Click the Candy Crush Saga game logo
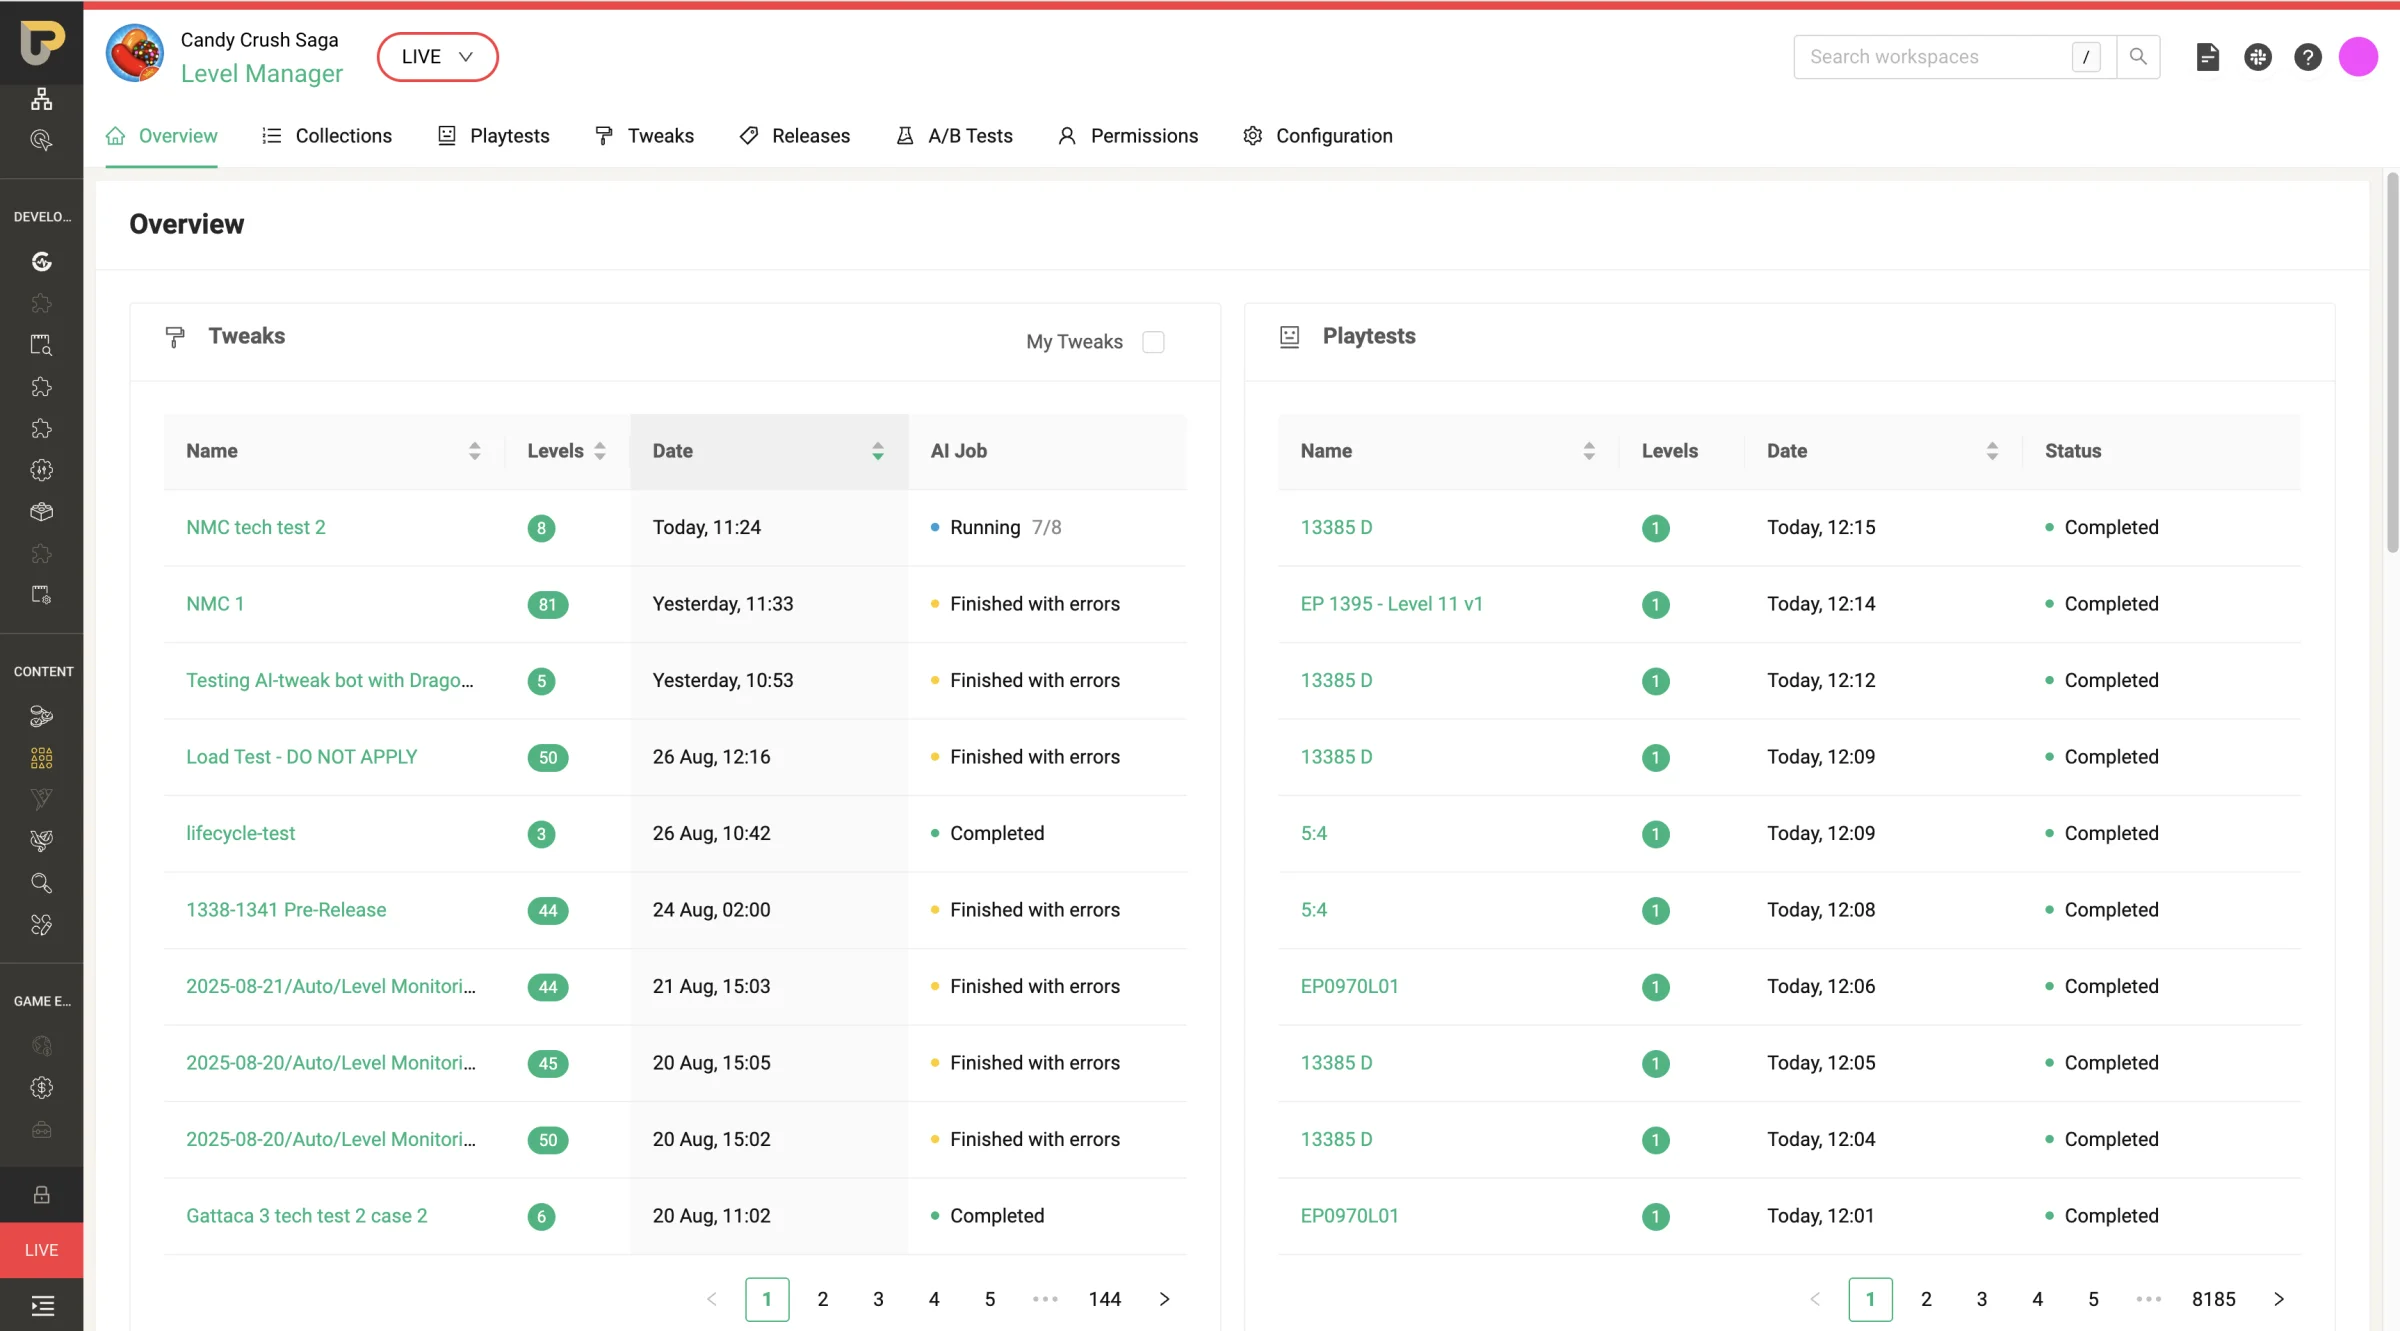Screen dimensions: 2400x1331 tap(135, 54)
